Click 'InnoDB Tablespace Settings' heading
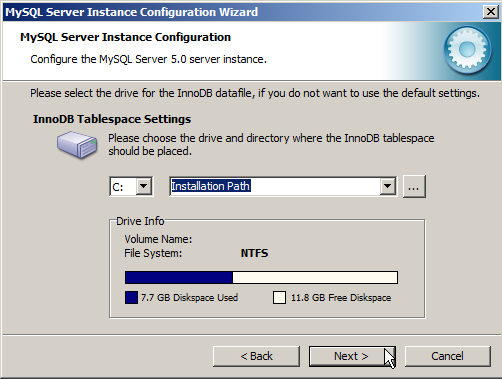 [x=112, y=119]
